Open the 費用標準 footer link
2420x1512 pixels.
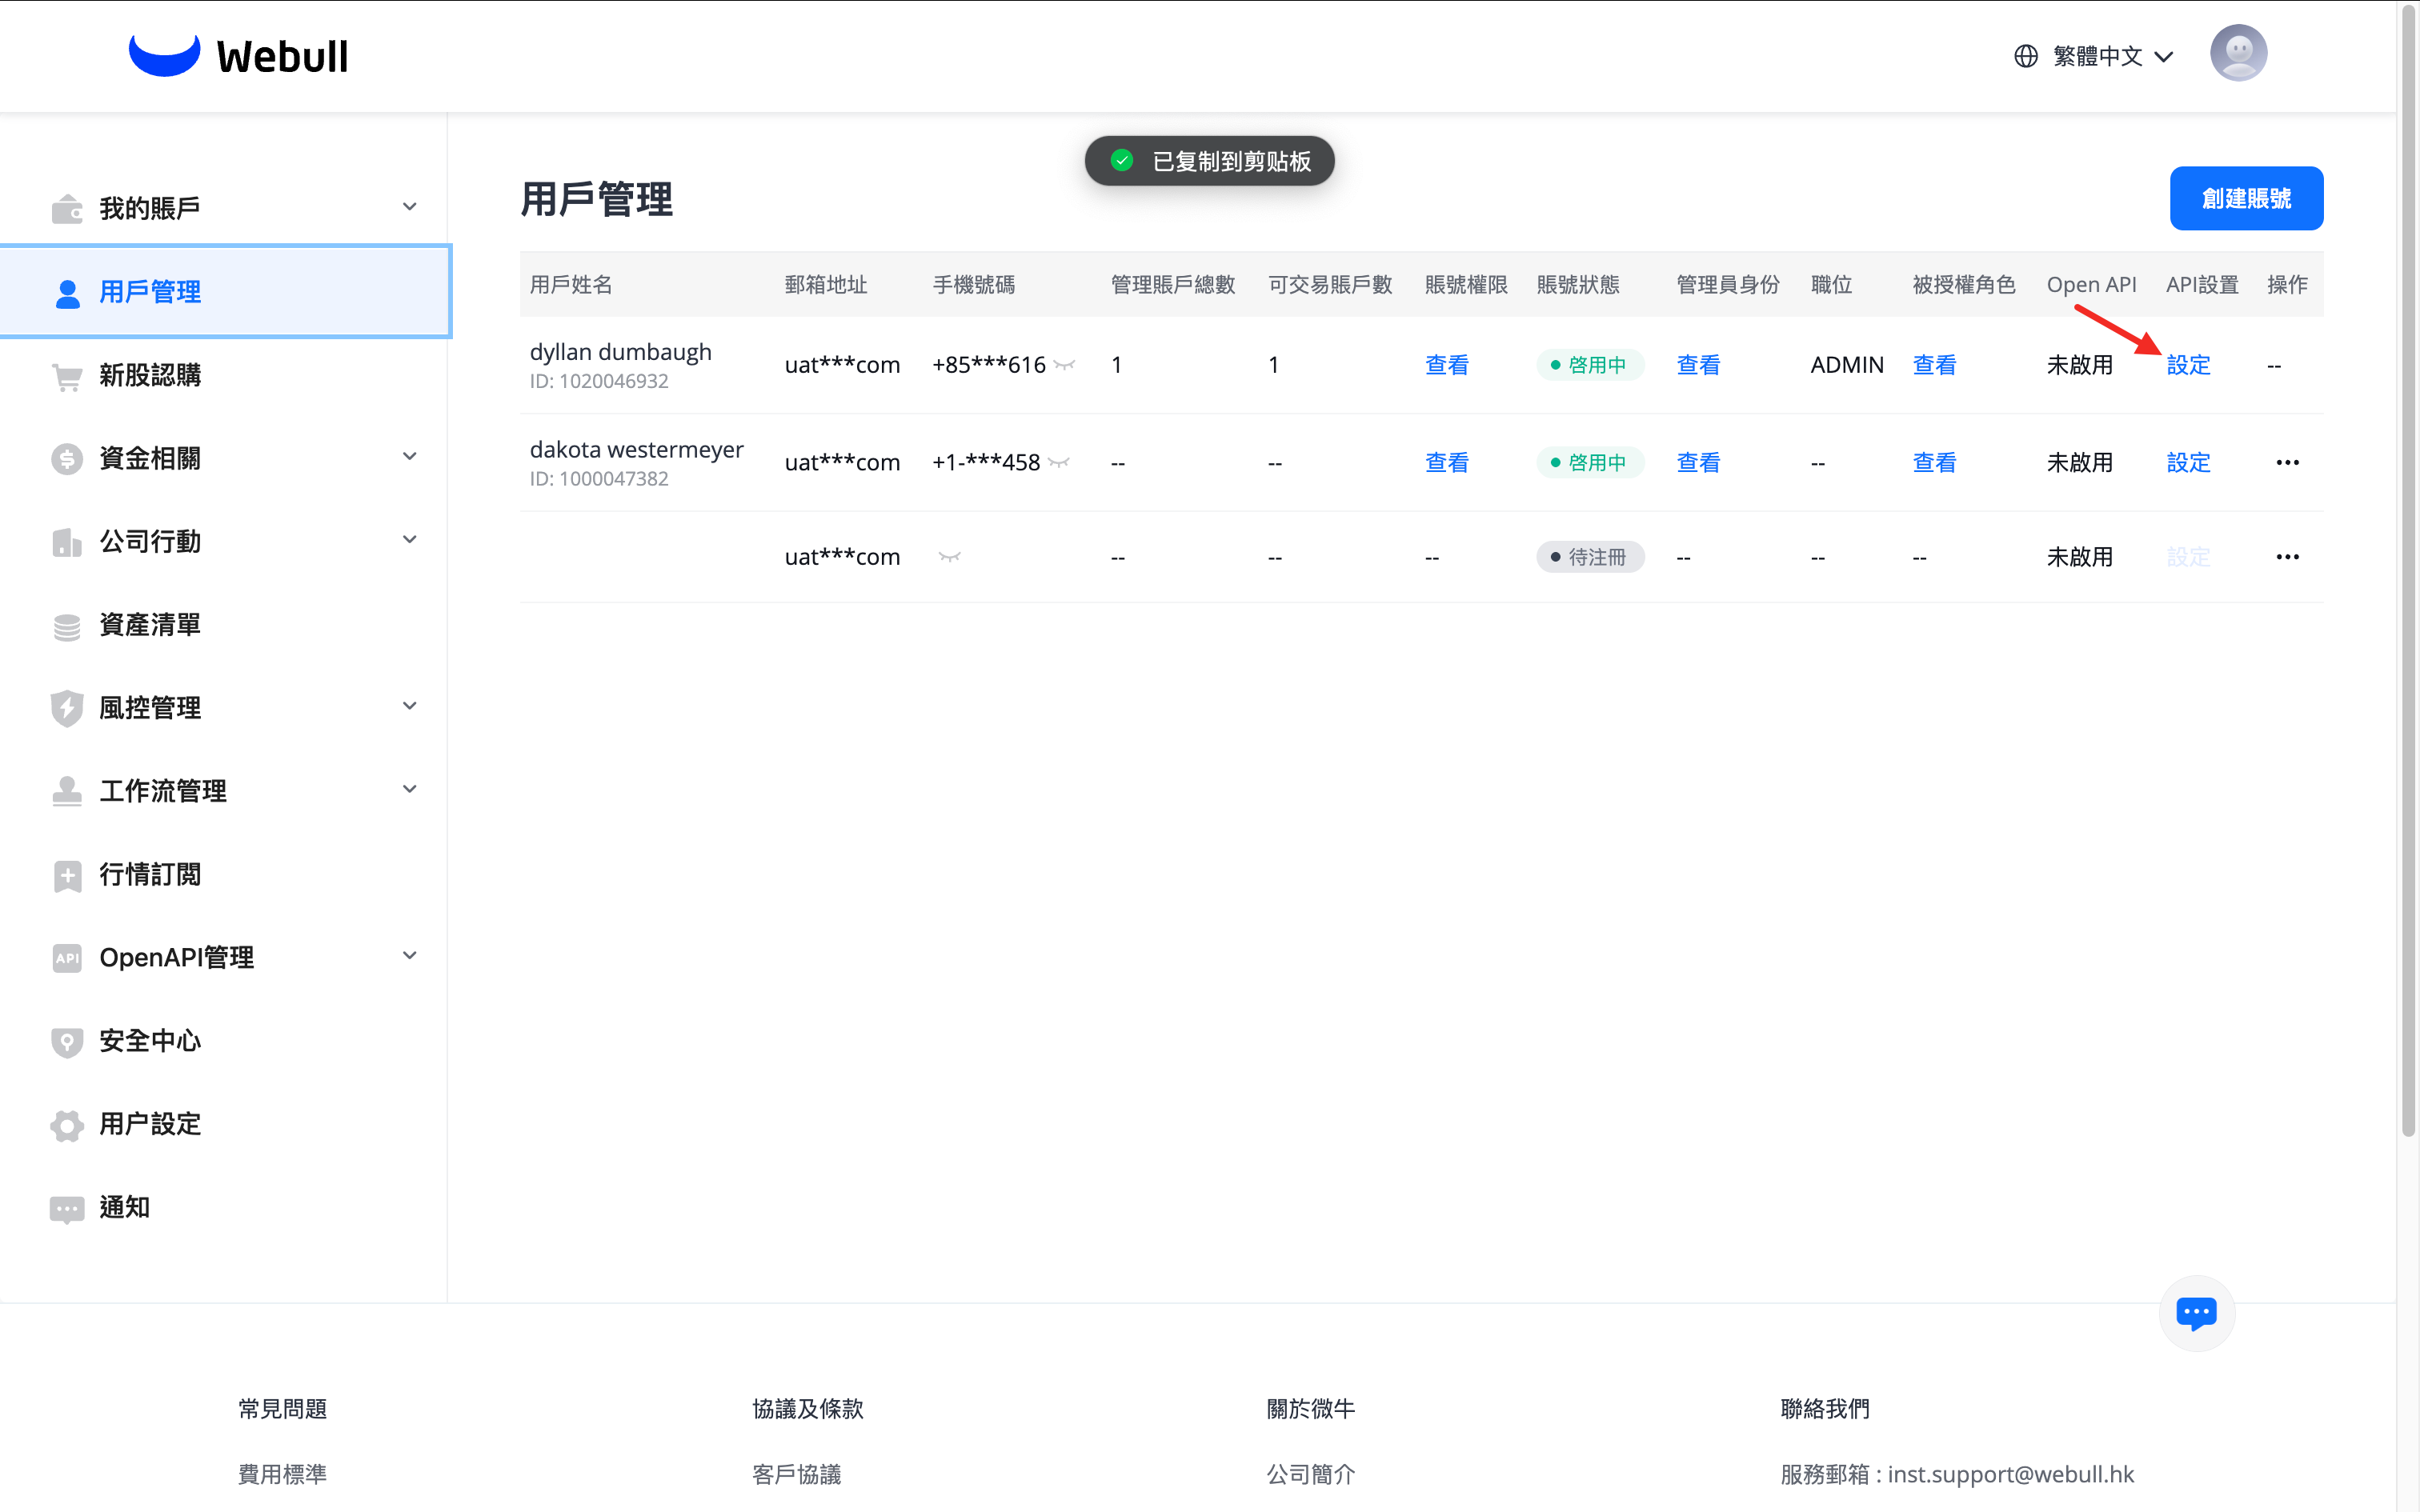[x=283, y=1474]
